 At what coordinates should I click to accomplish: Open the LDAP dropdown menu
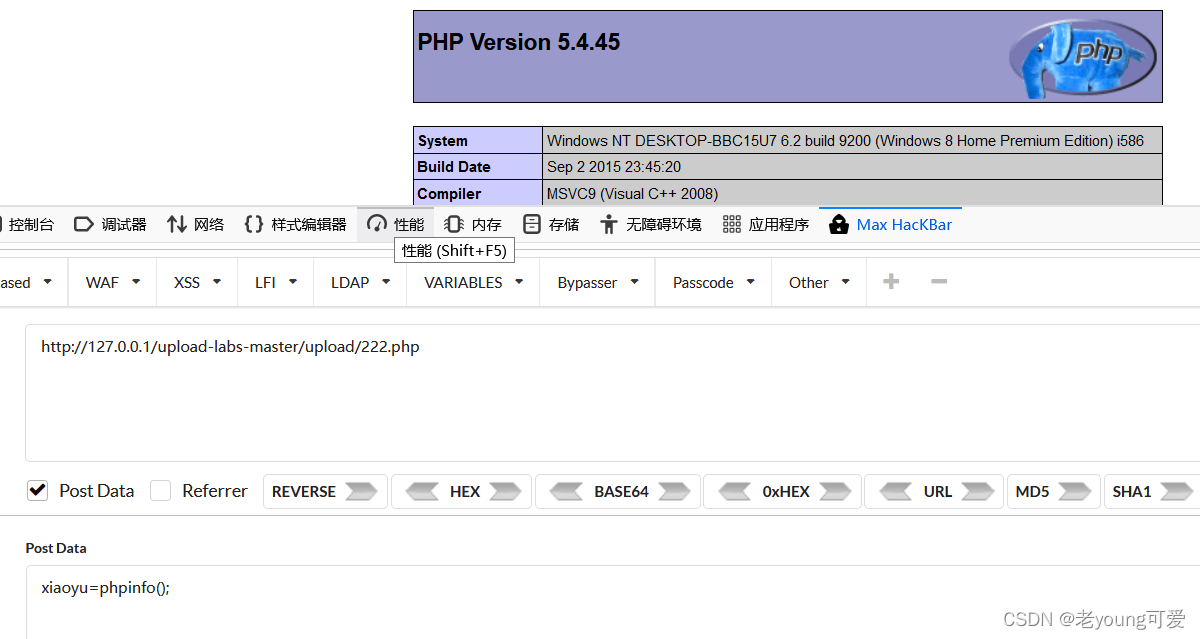coord(360,282)
